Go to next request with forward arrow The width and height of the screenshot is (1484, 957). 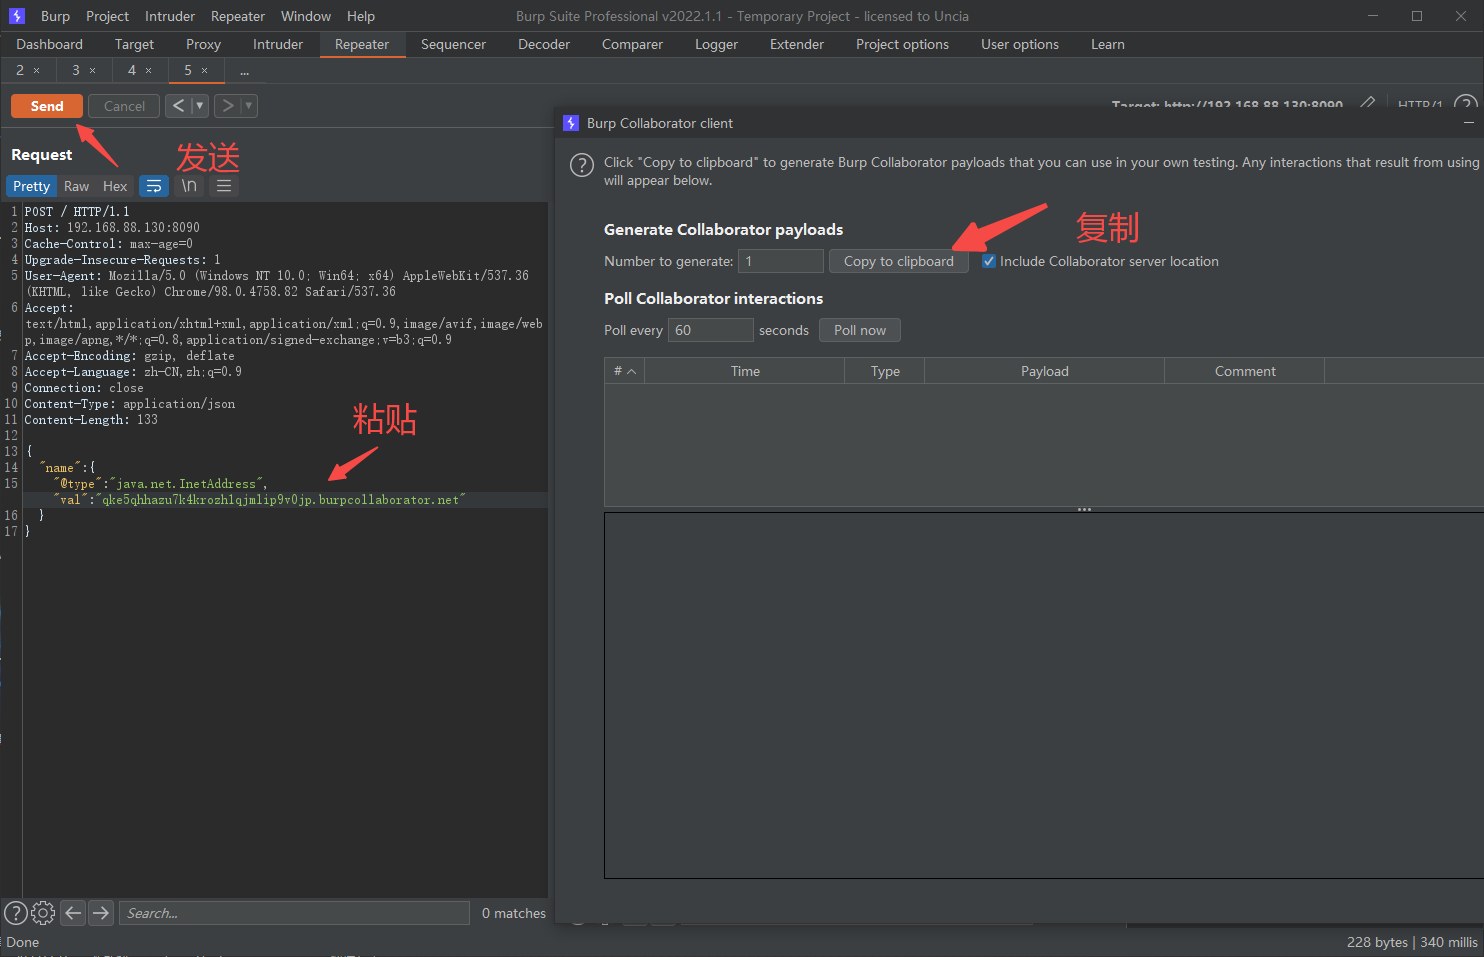[x=227, y=106]
